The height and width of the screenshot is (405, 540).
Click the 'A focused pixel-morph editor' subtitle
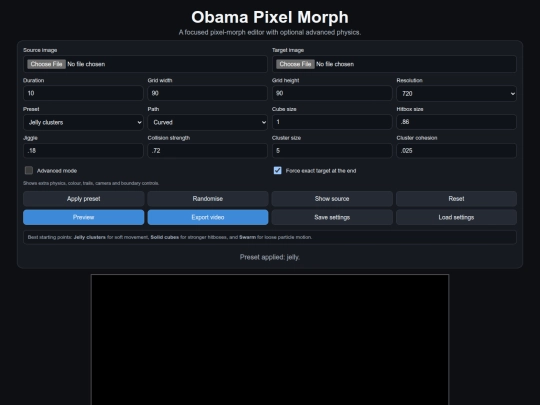point(270,32)
